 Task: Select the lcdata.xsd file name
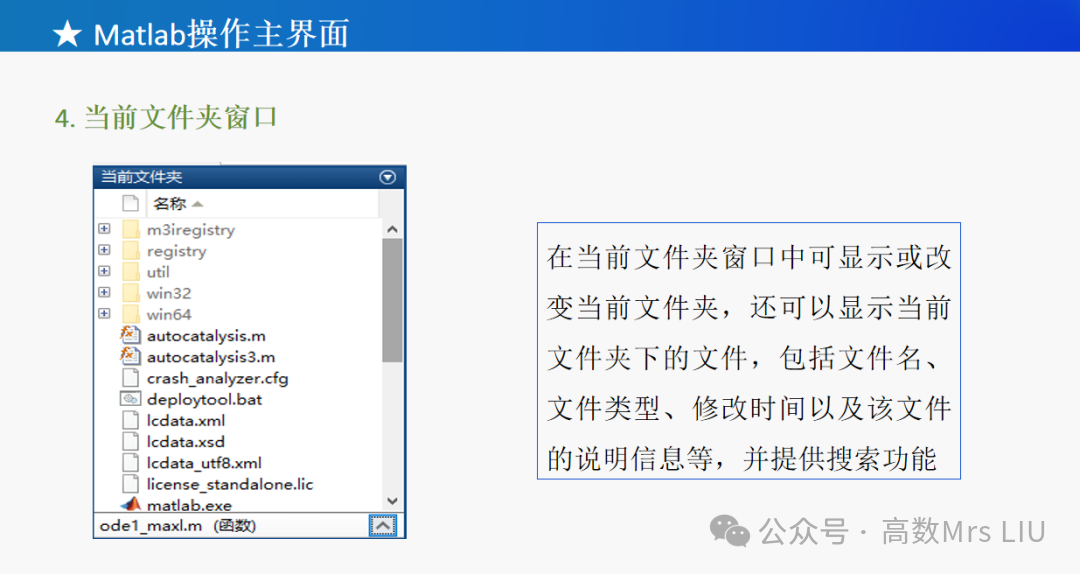pyautogui.click(x=185, y=442)
